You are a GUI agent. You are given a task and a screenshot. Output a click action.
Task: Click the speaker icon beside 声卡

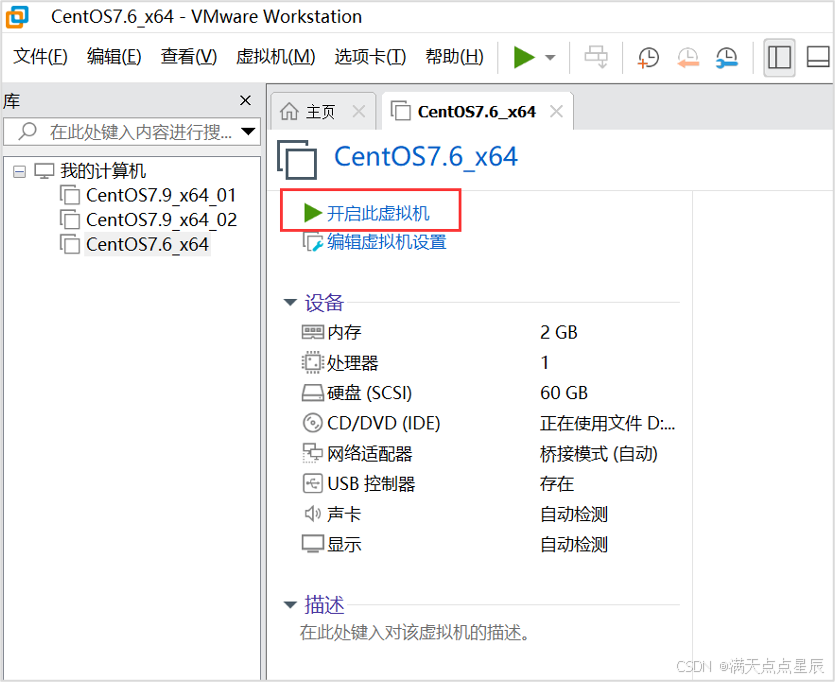(312, 514)
